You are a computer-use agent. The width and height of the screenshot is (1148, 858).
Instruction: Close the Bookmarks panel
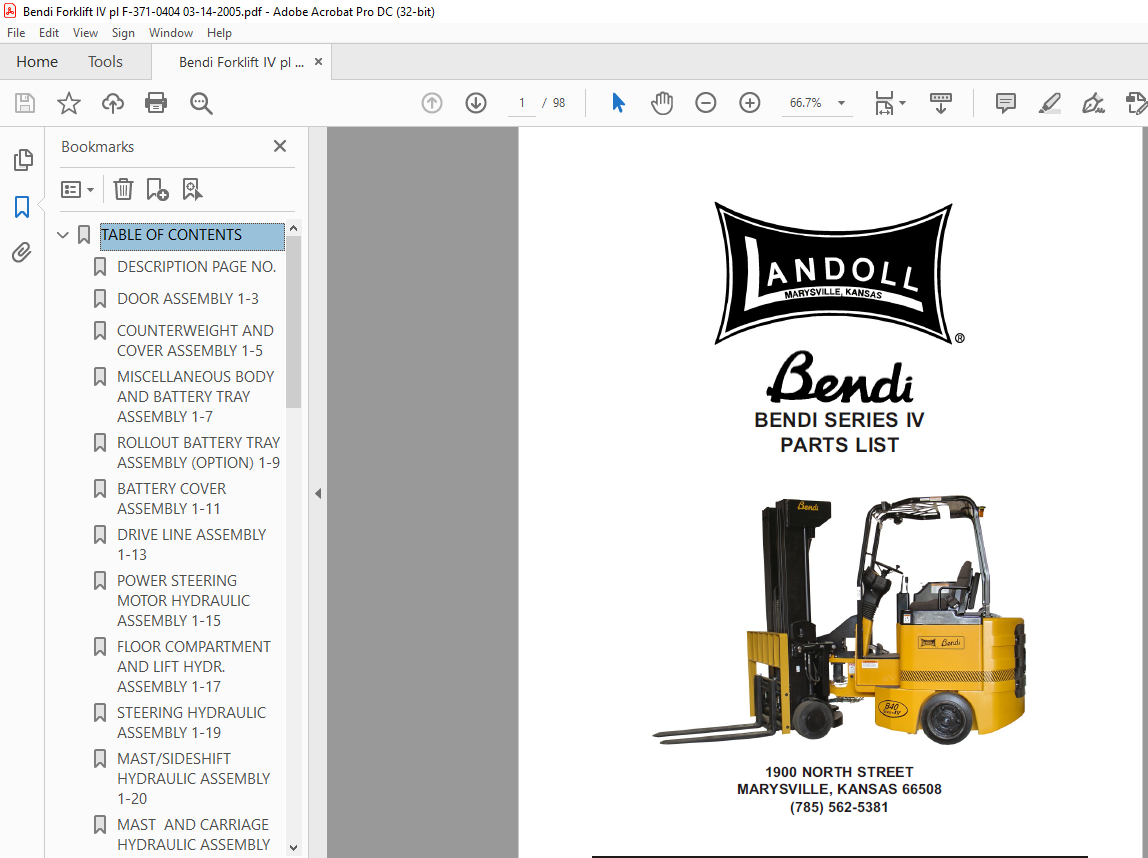280,146
